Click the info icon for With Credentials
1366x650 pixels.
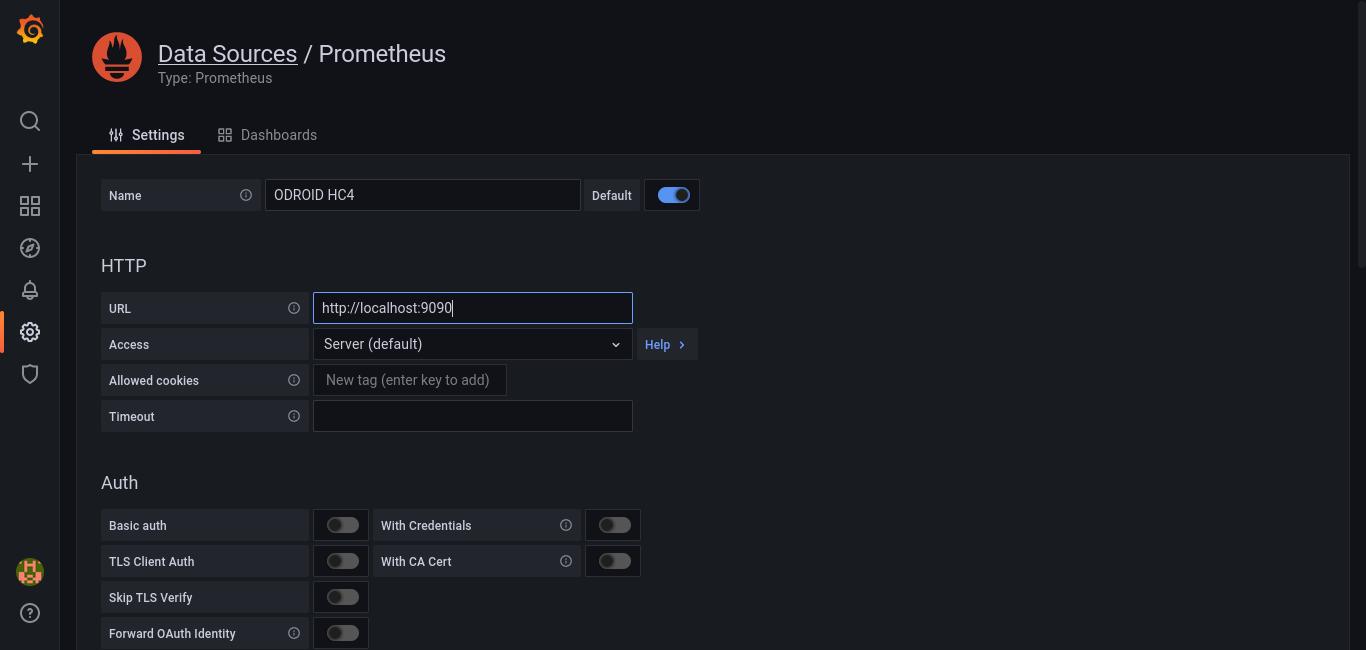click(566, 525)
